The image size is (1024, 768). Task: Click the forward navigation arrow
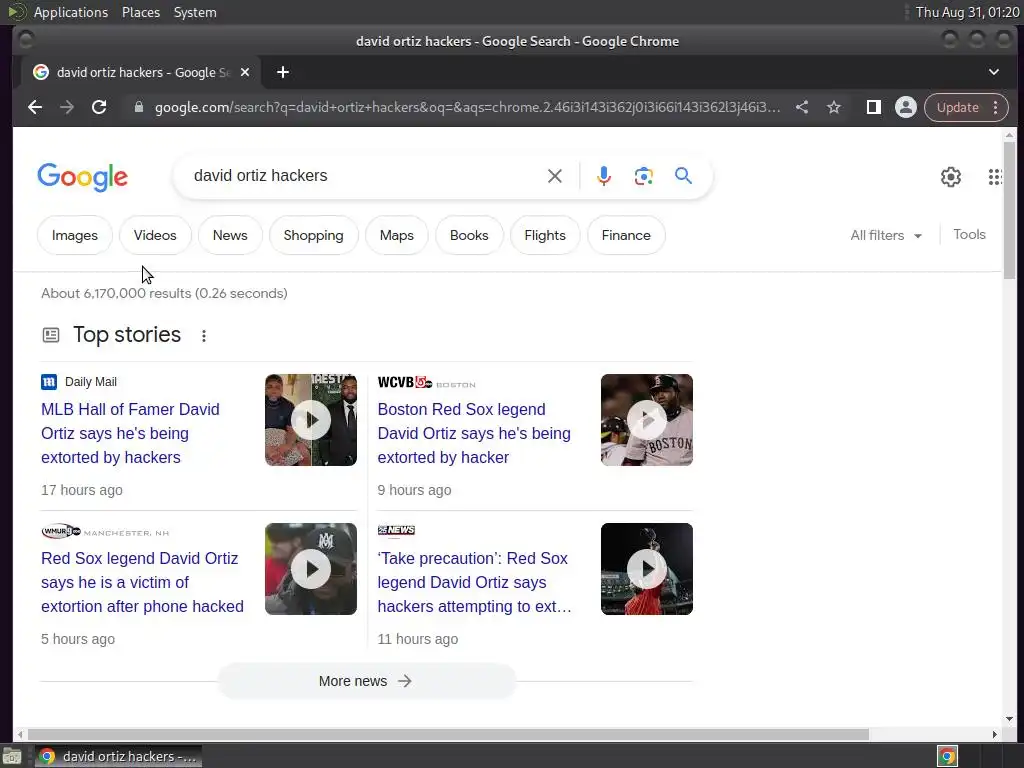[x=67, y=107]
